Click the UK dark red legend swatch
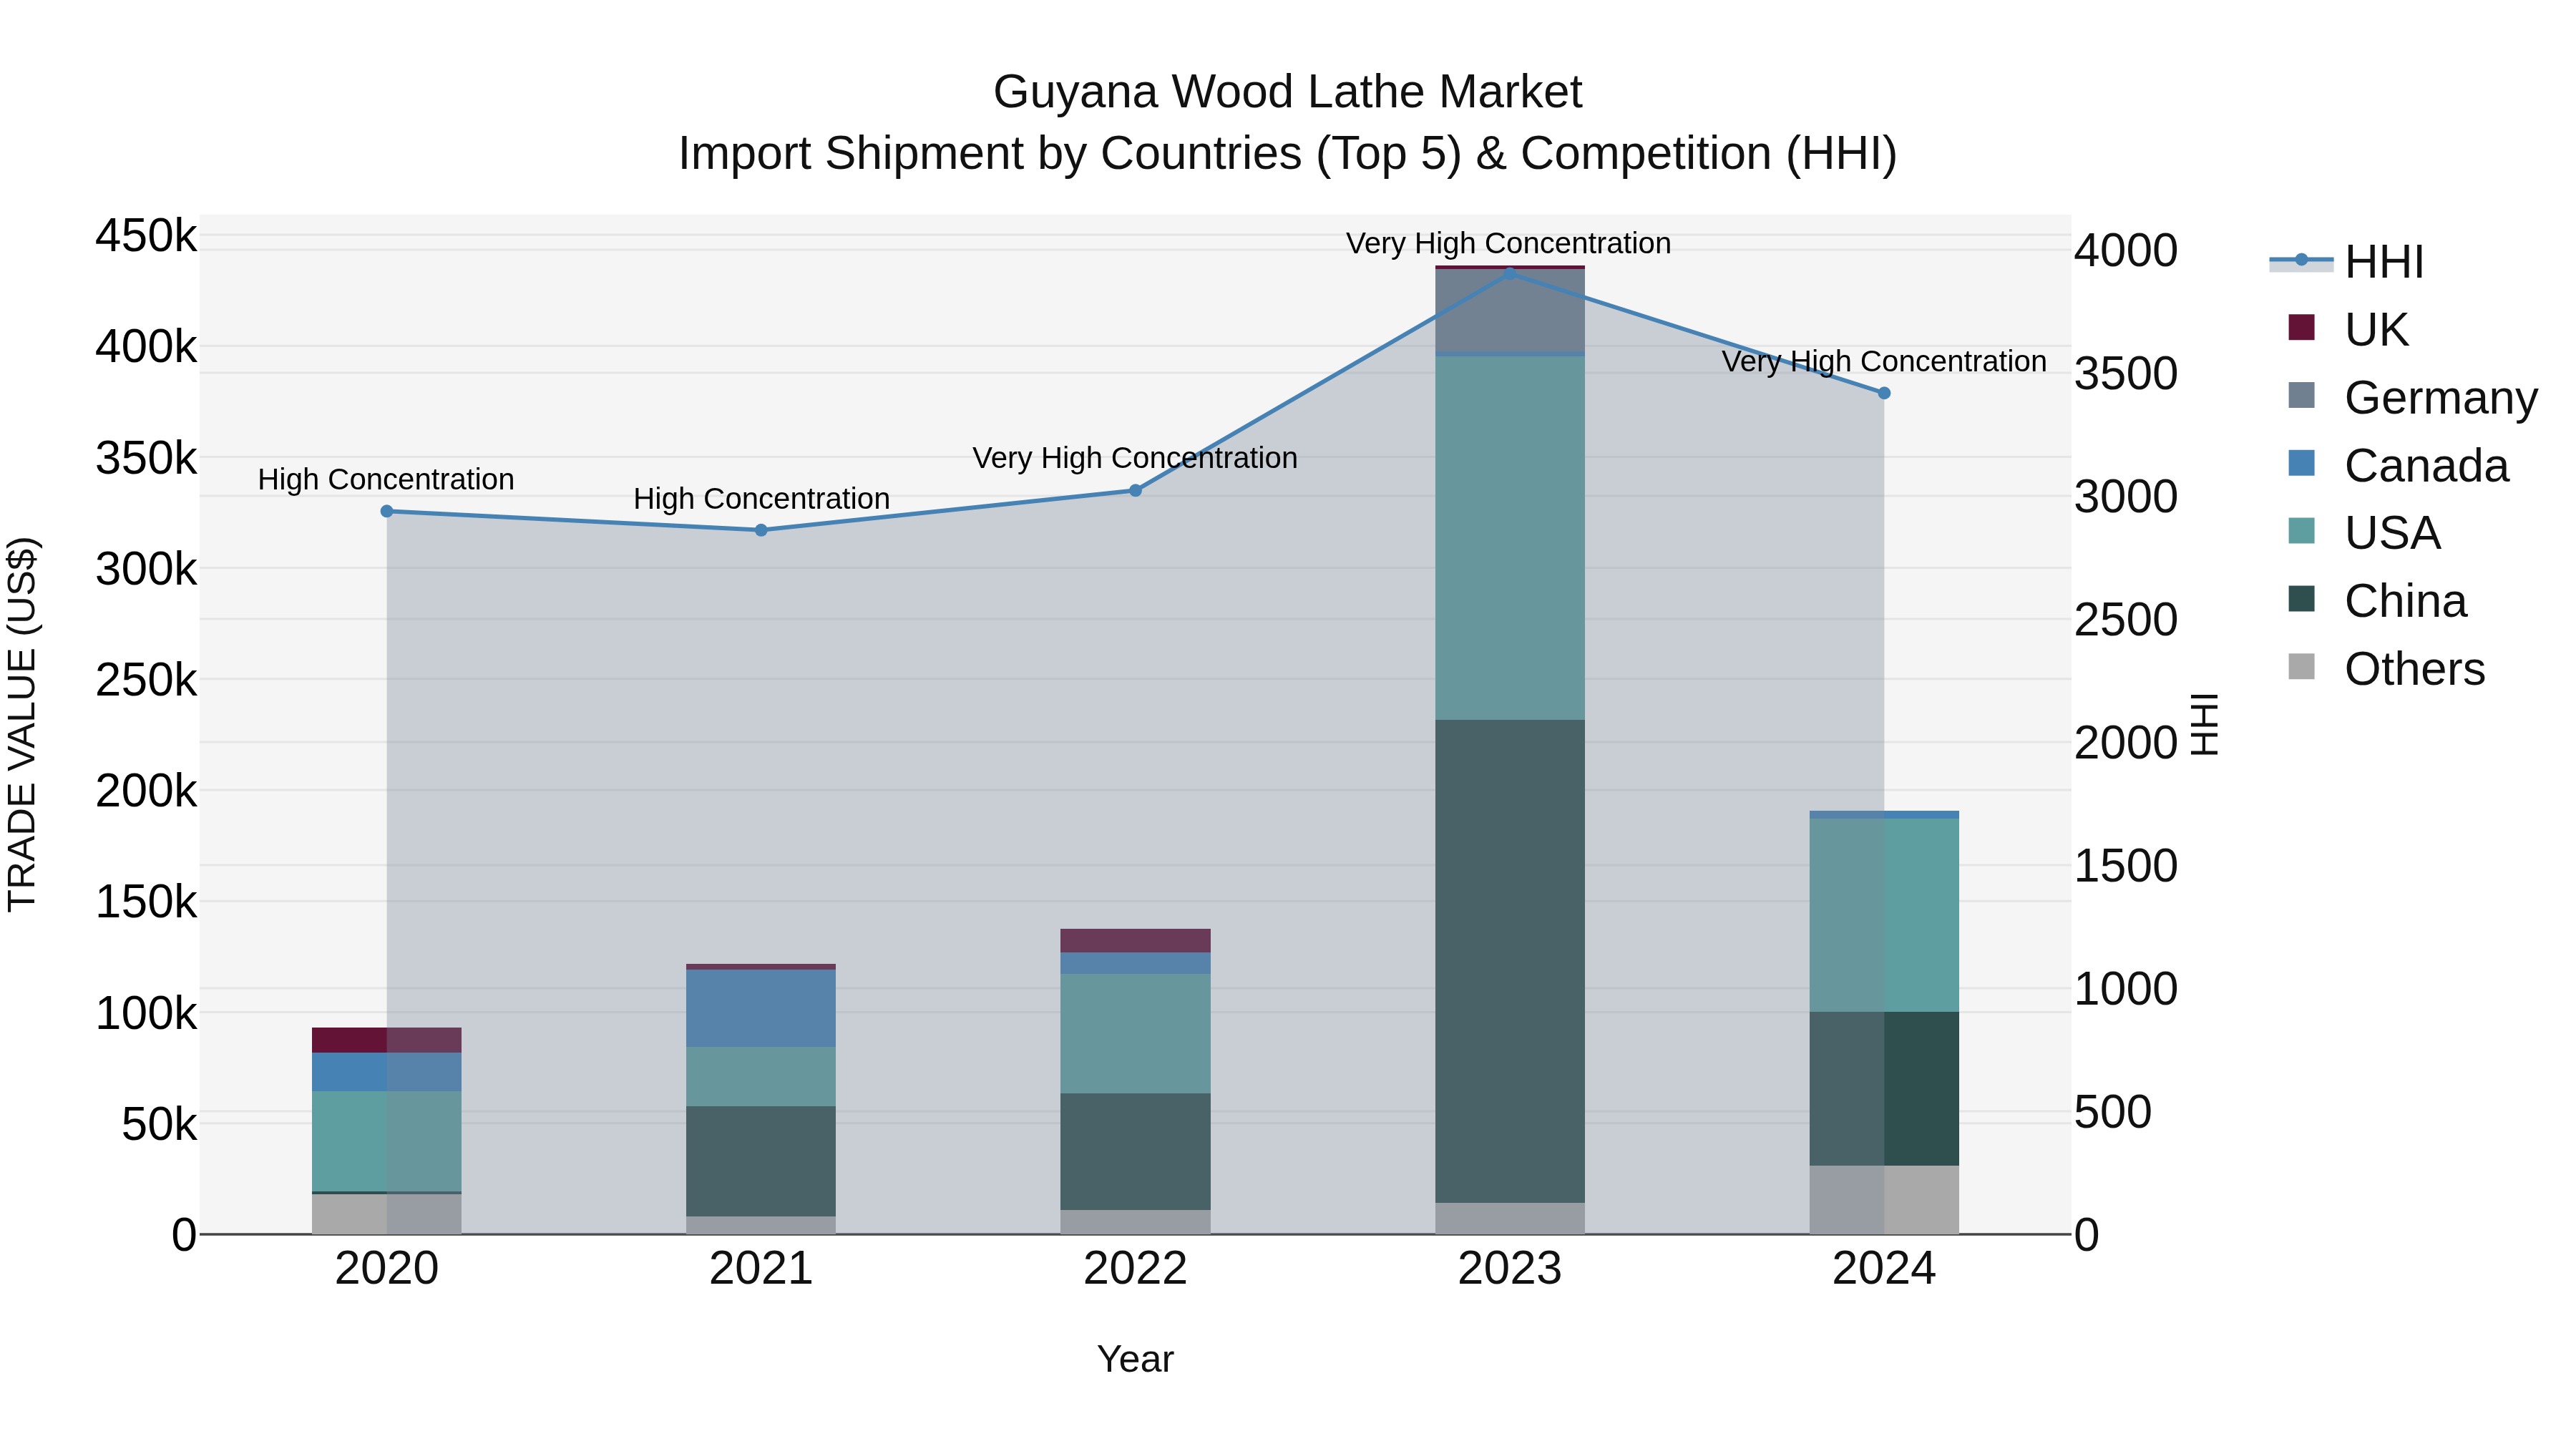The width and height of the screenshot is (2576, 1449). 2301,327
